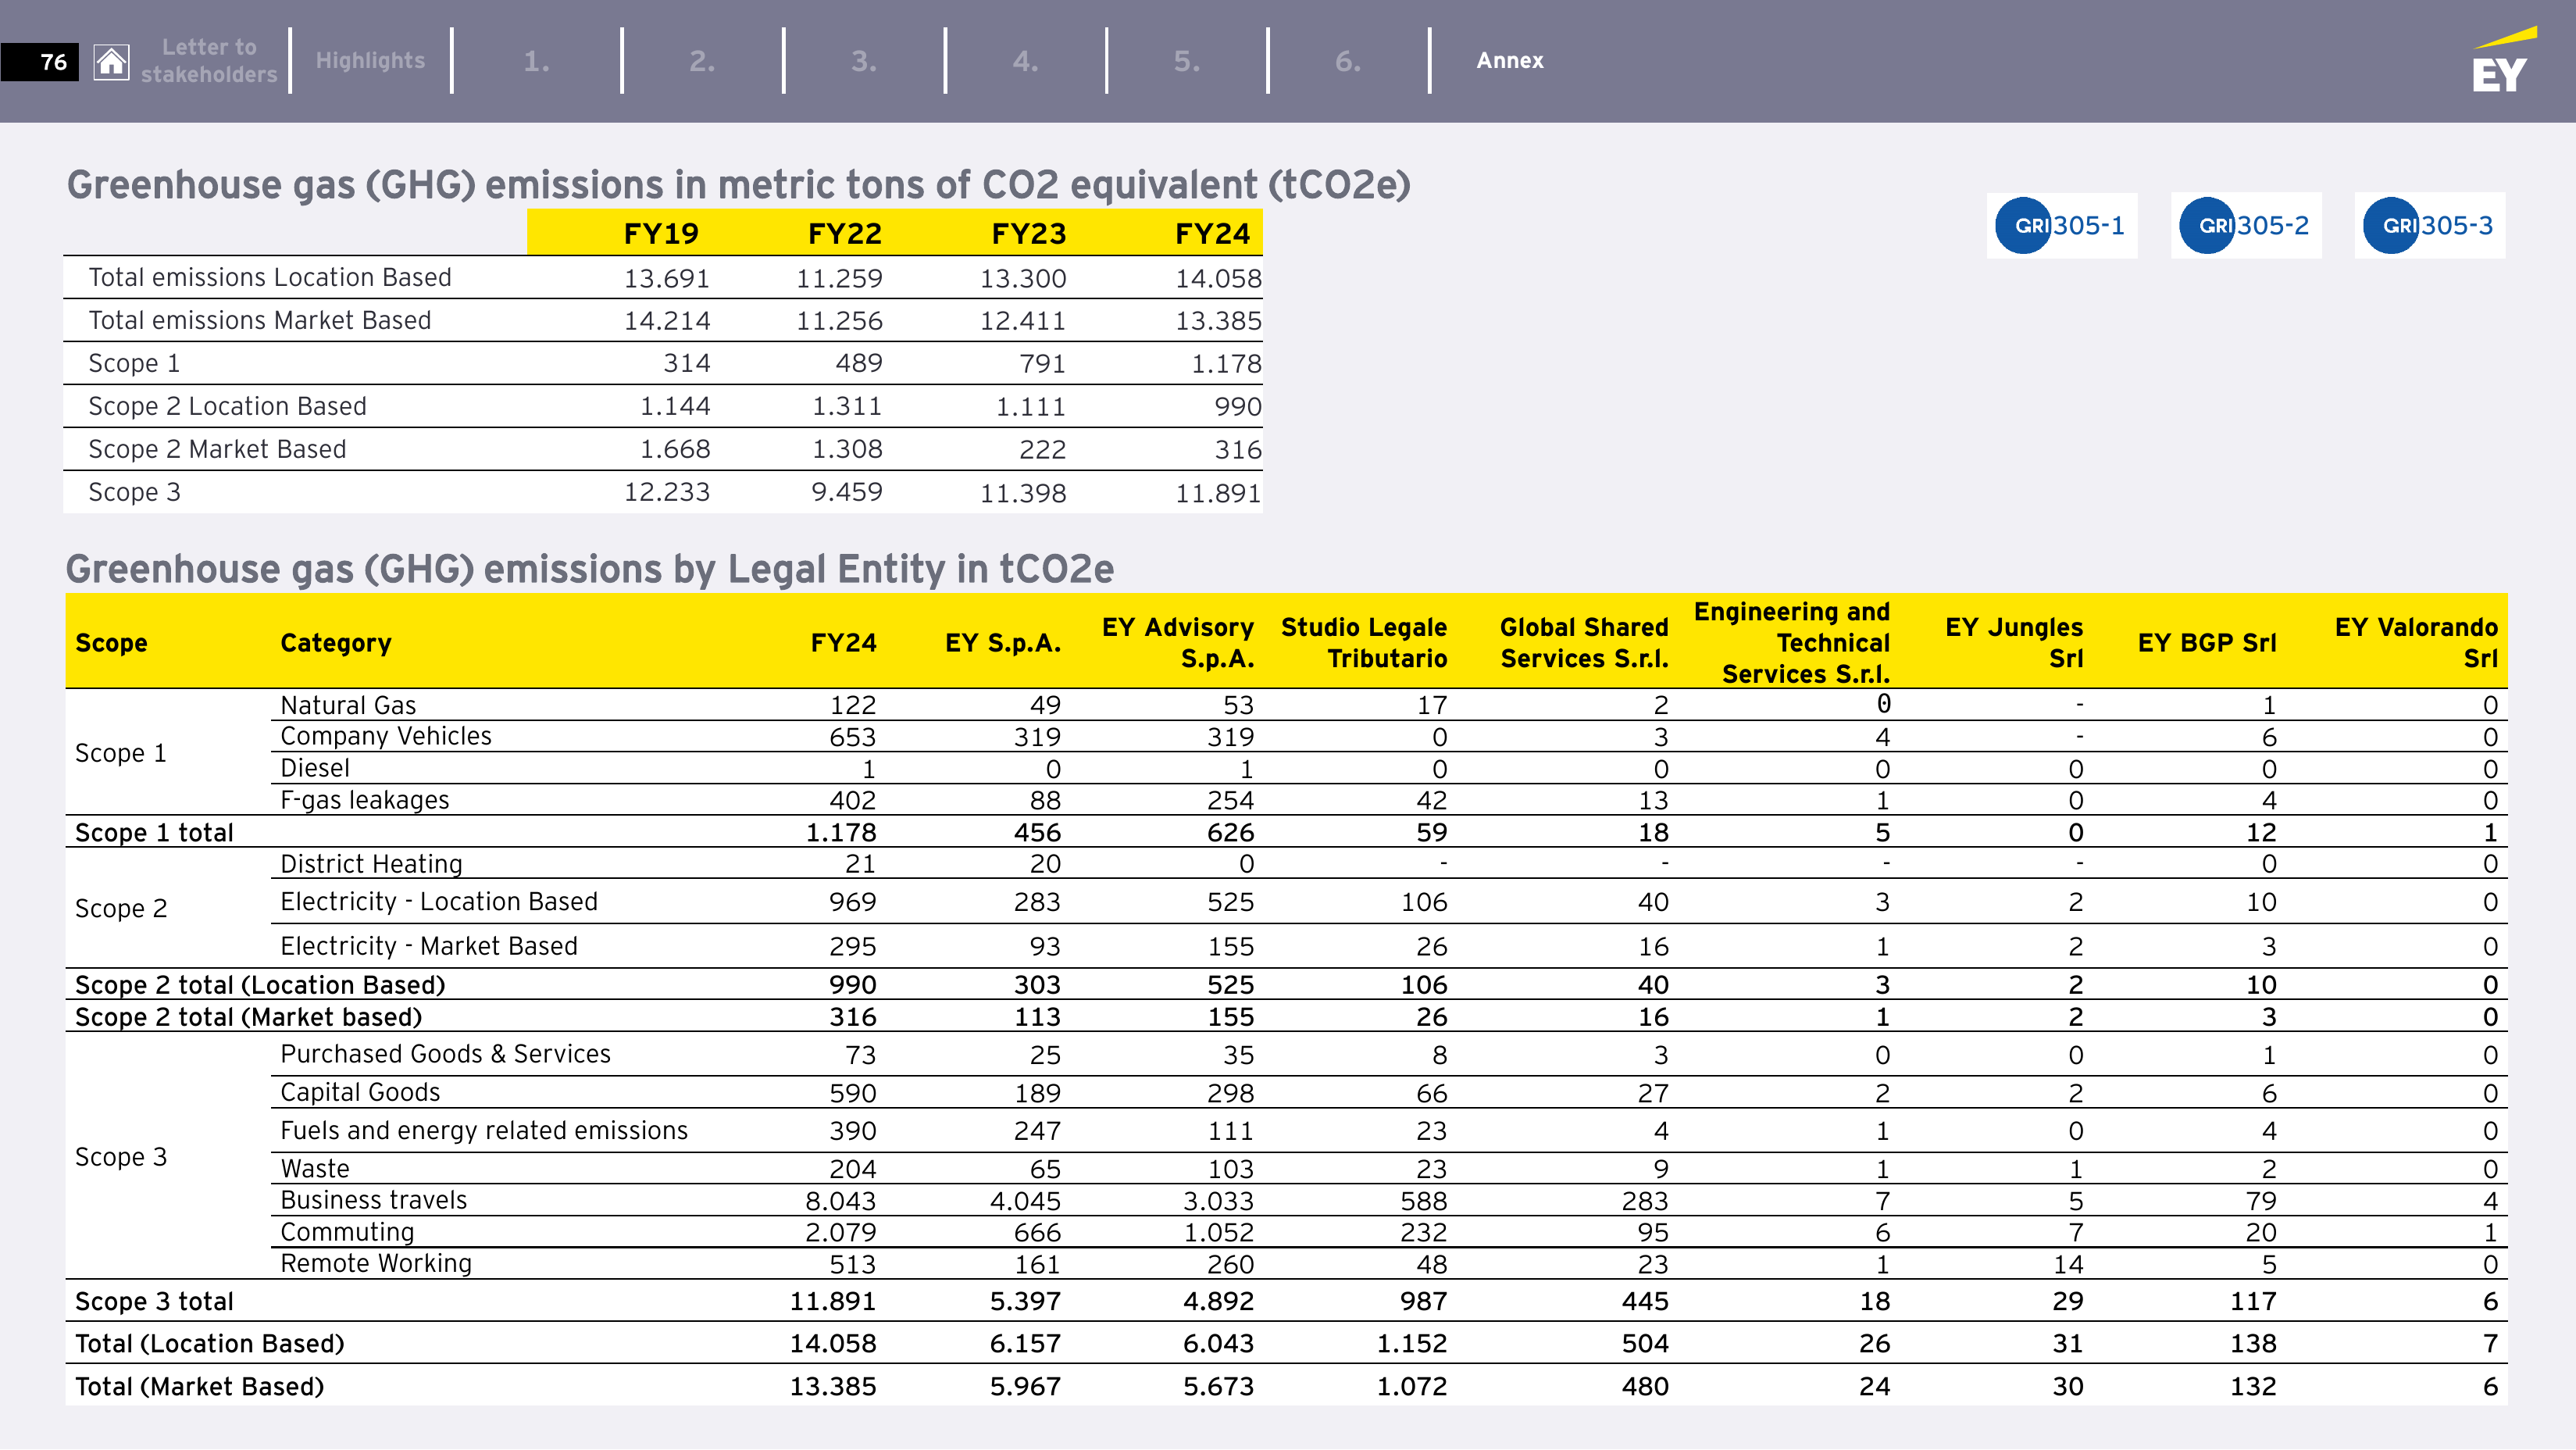This screenshot has height=1450, width=2576.
Task: Open the Annex section
Action: pos(1510,61)
